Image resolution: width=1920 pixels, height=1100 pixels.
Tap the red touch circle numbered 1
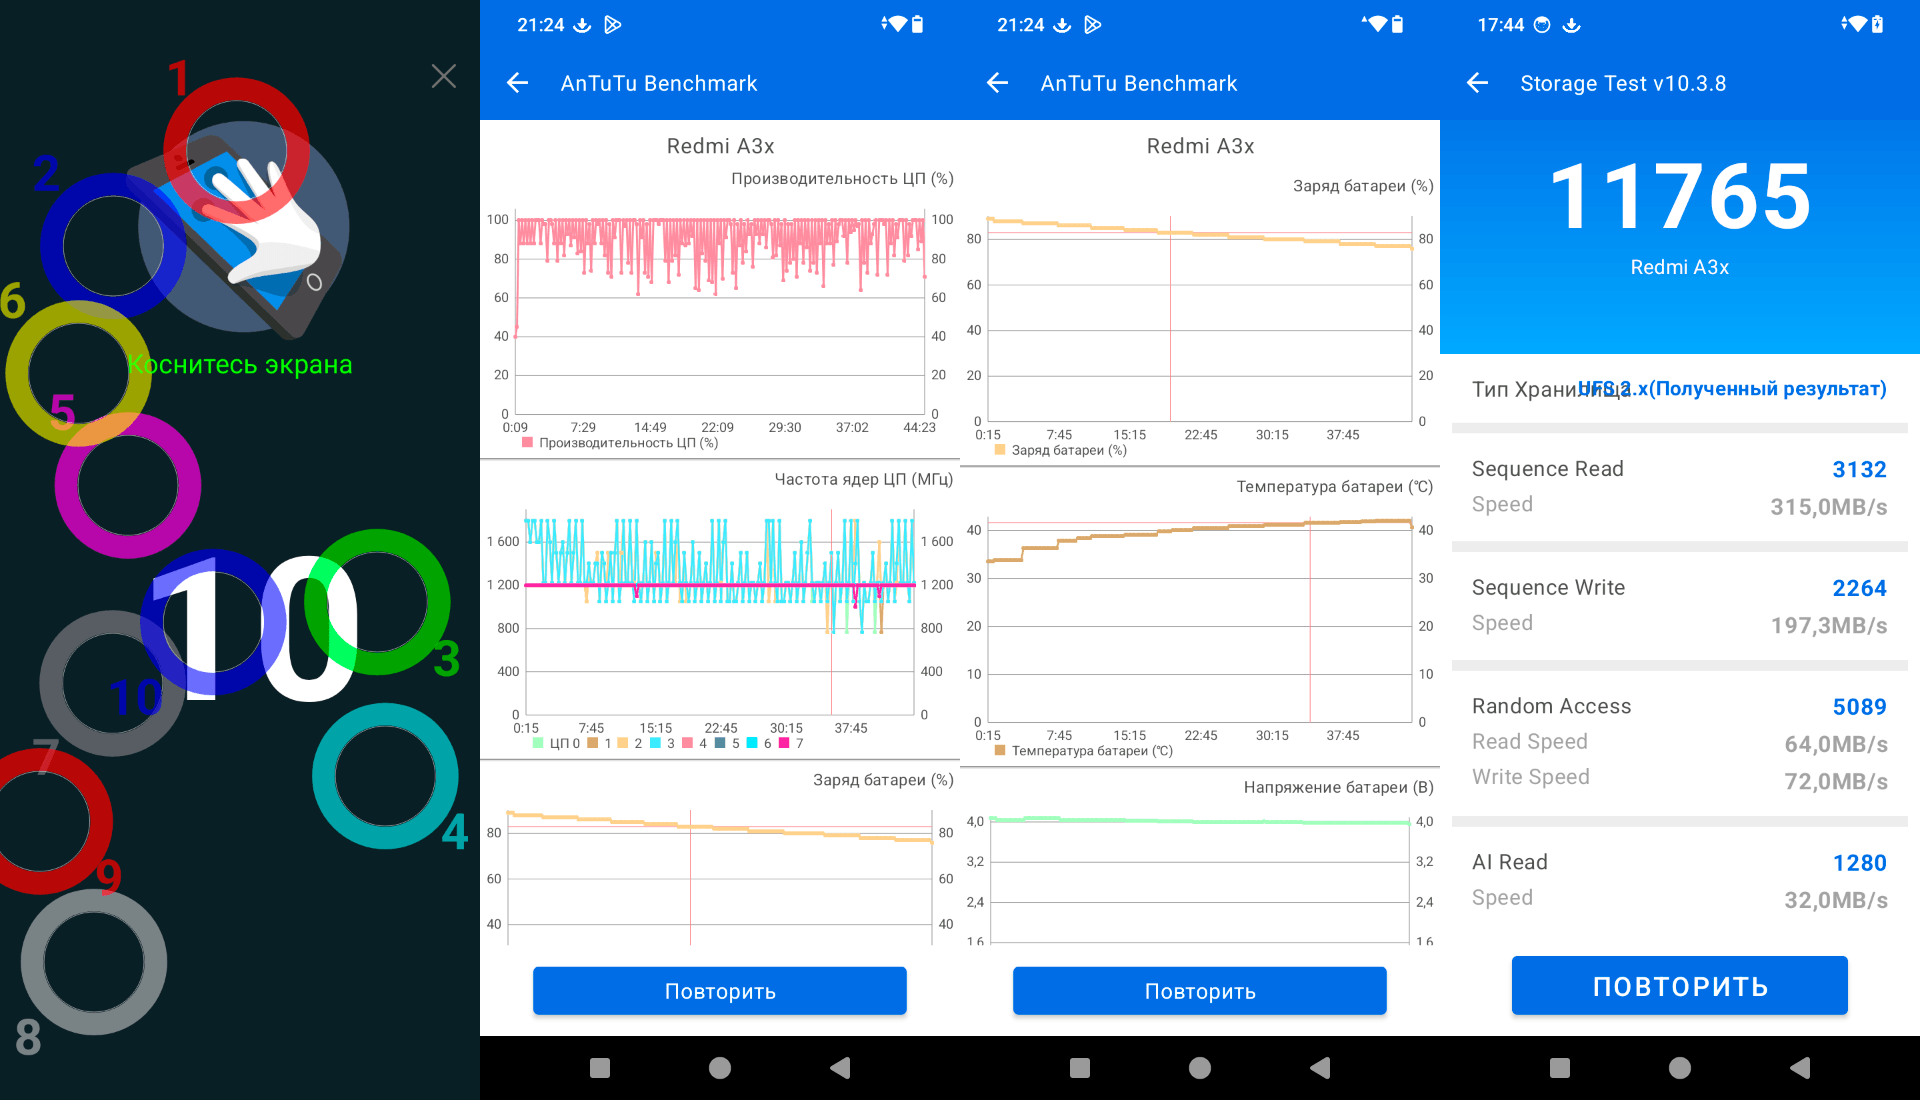237,150
